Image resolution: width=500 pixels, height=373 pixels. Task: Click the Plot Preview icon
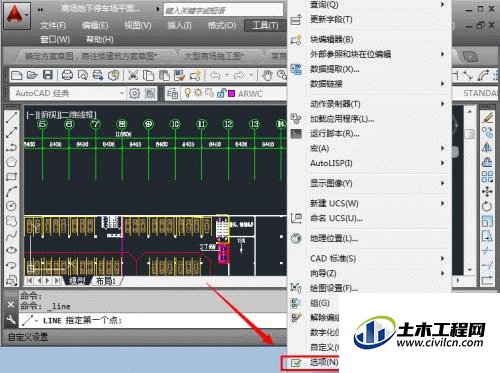[x=82, y=75]
